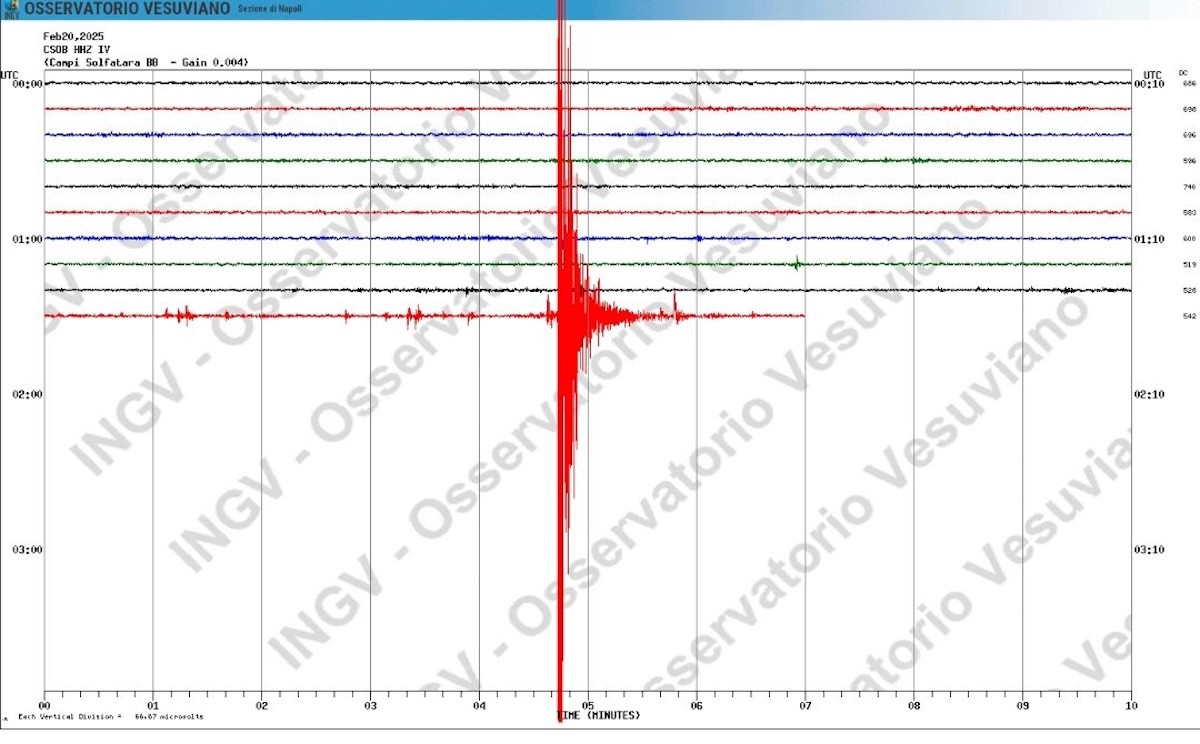Click the DC value 696
This screenshot has height=744, width=1200.
(1189, 135)
